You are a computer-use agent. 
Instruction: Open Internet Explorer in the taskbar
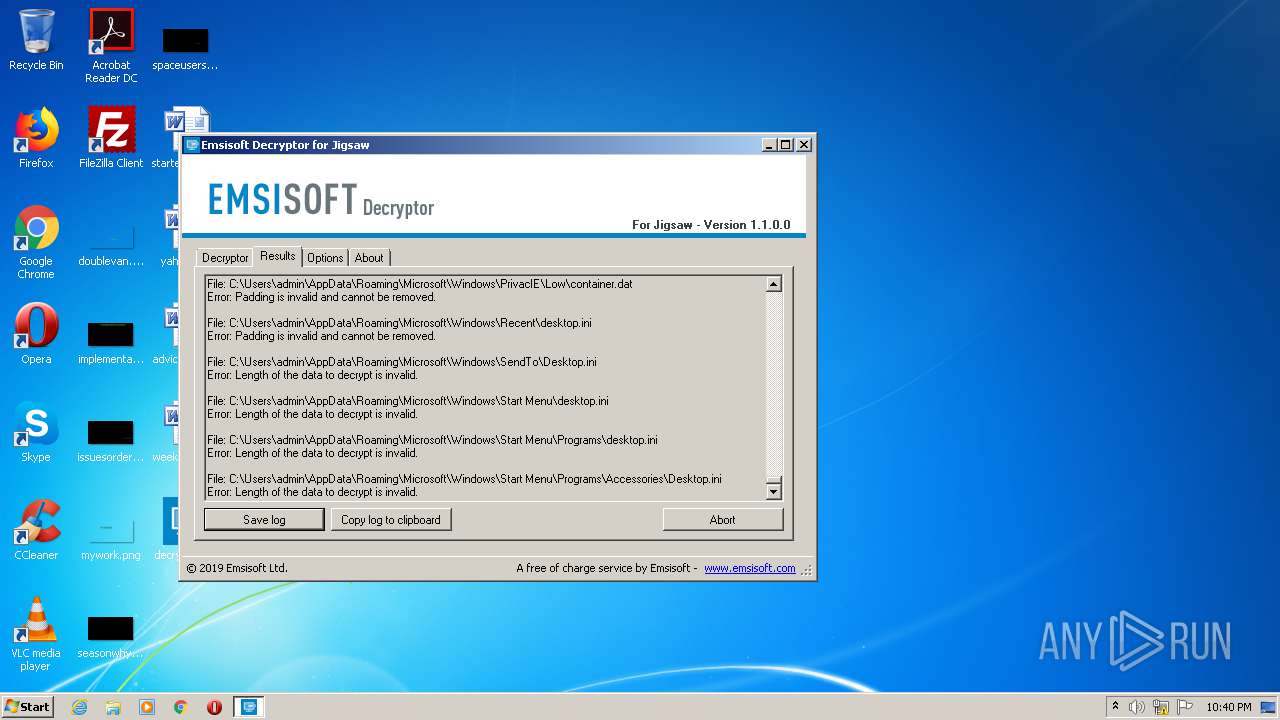[80, 707]
